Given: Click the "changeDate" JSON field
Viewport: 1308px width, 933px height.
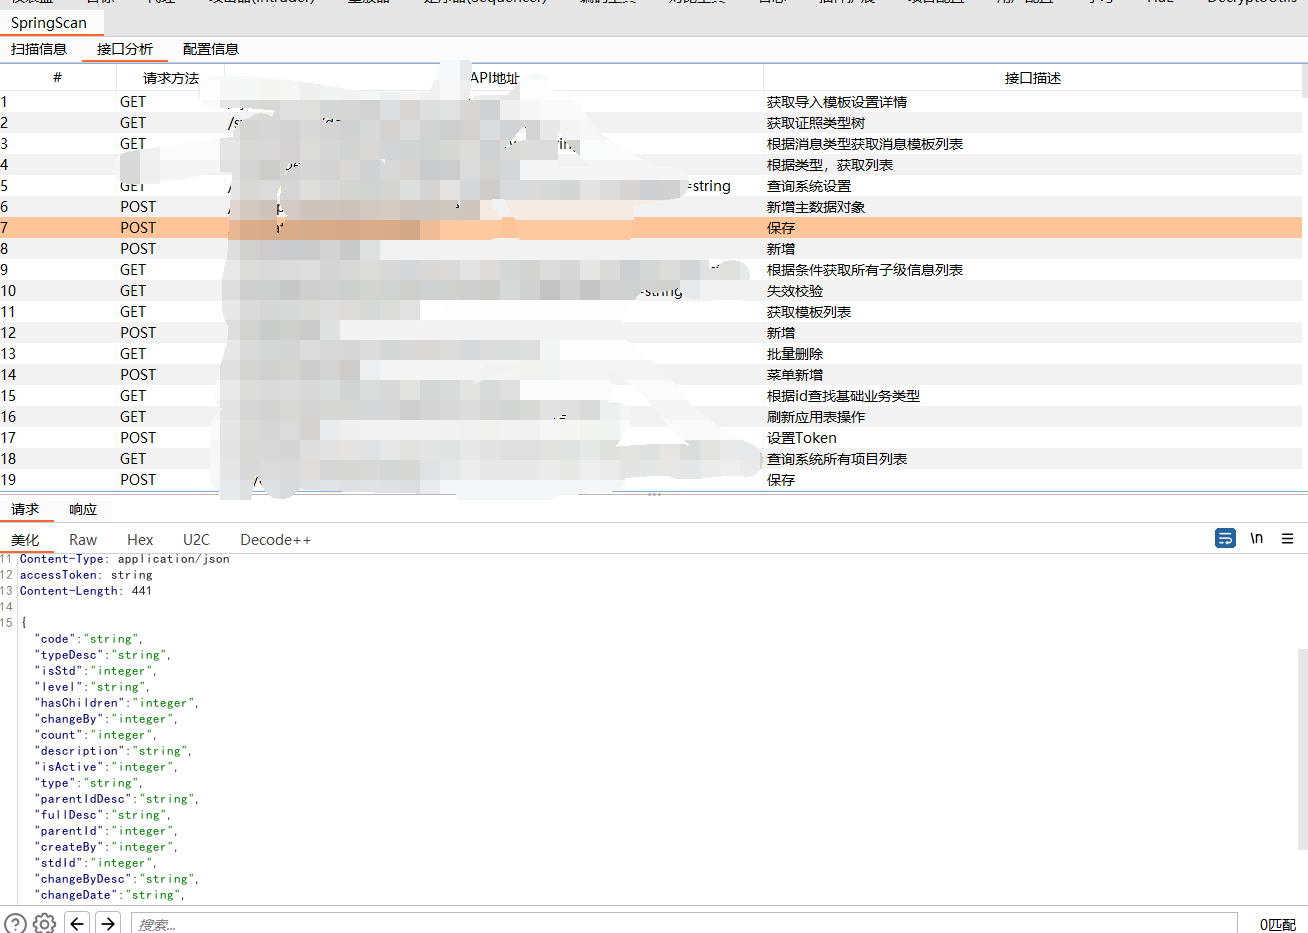Looking at the screenshot, I should click(109, 895).
